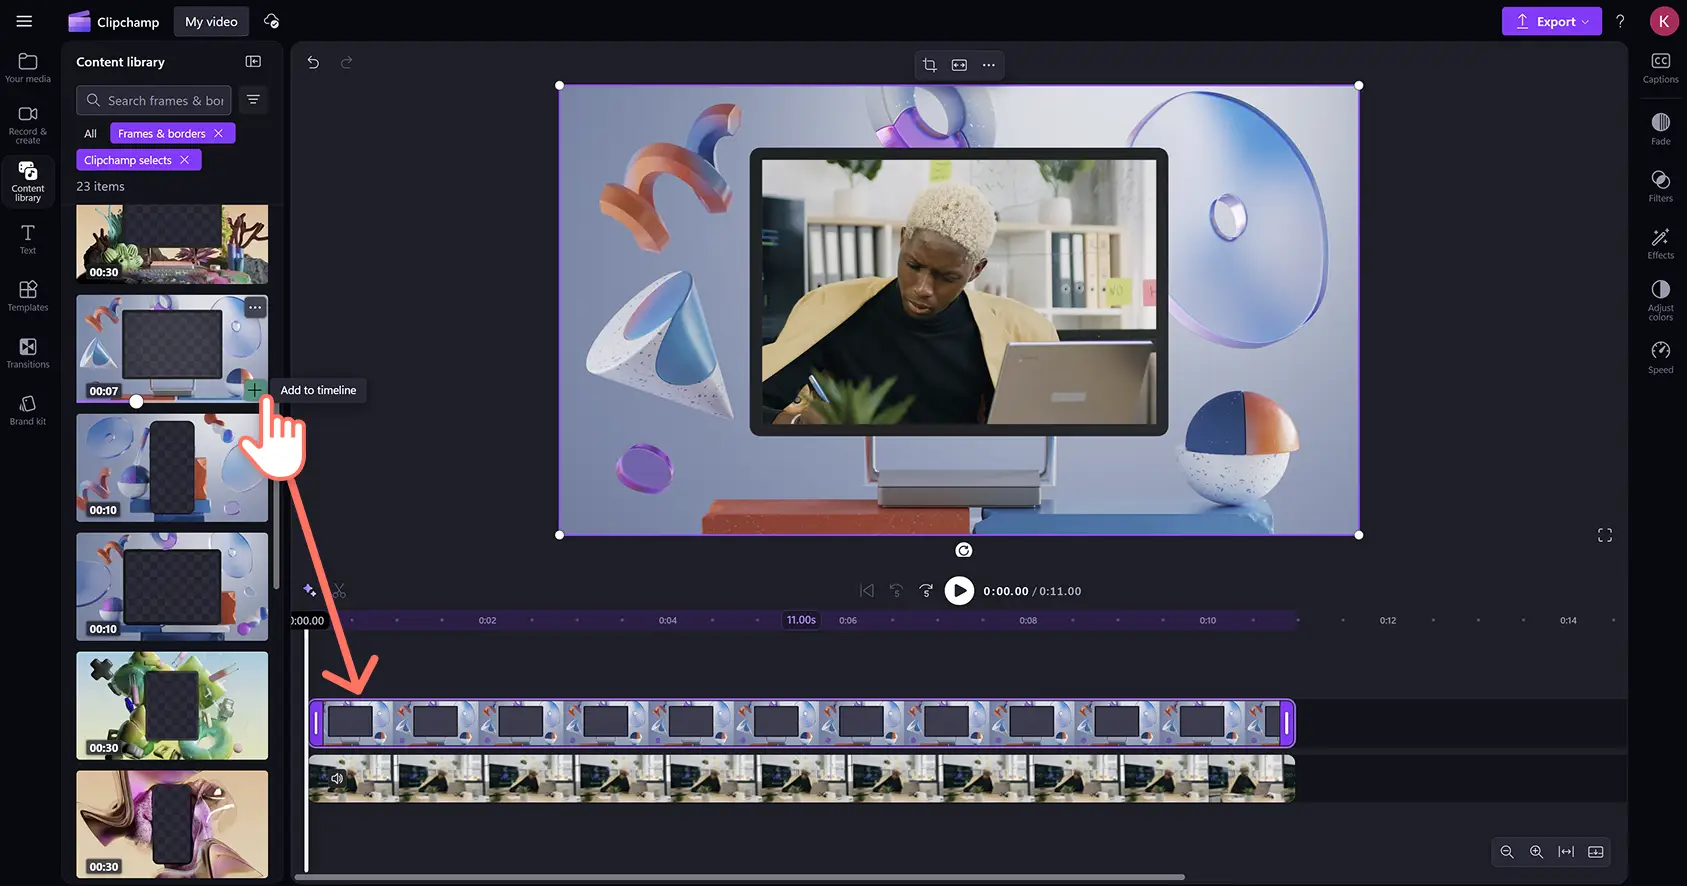Rewind five seconds
This screenshot has height=886, width=1687.
click(896, 591)
